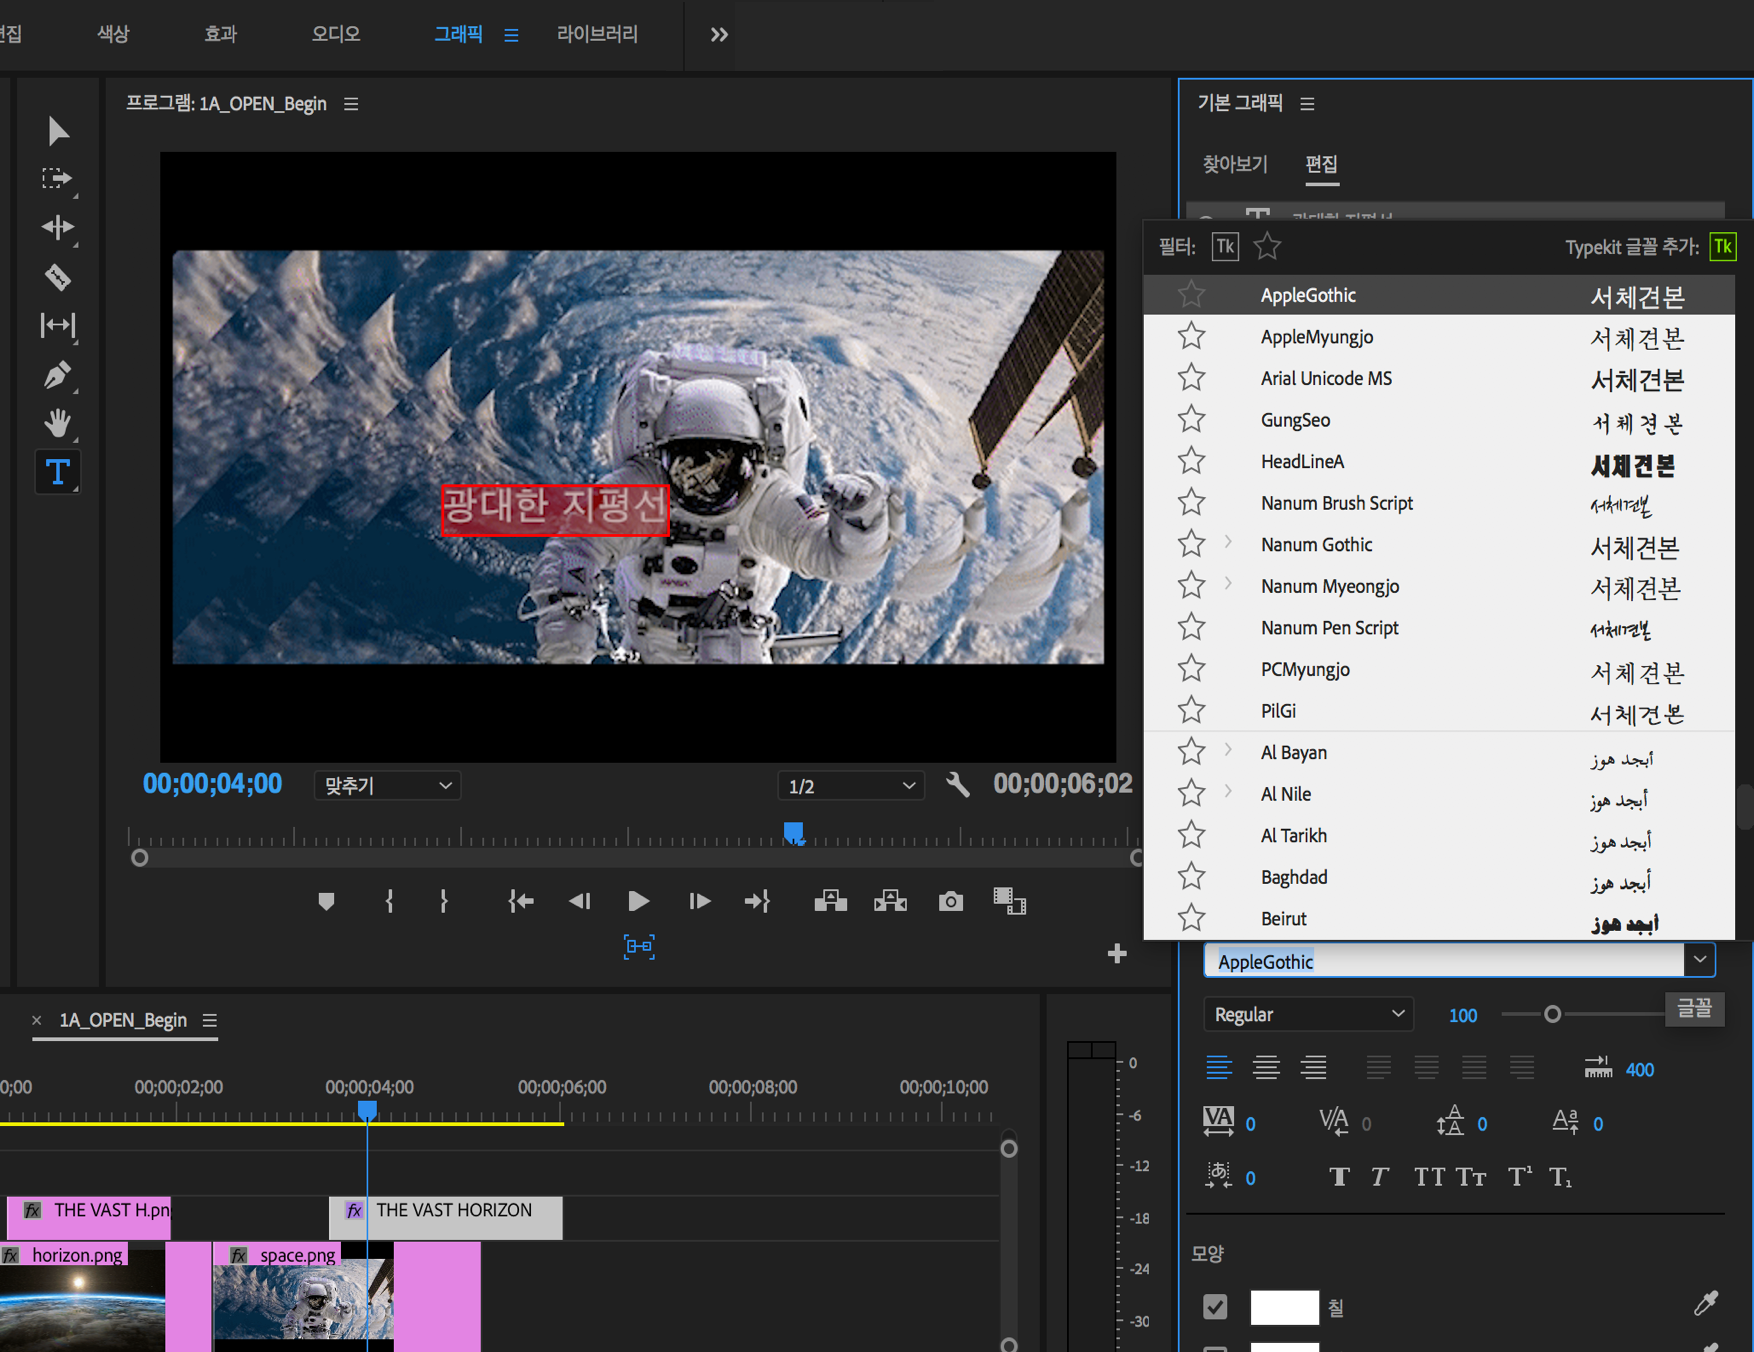Select the Razor tool
Image resolution: width=1754 pixels, height=1352 pixels.
57,277
